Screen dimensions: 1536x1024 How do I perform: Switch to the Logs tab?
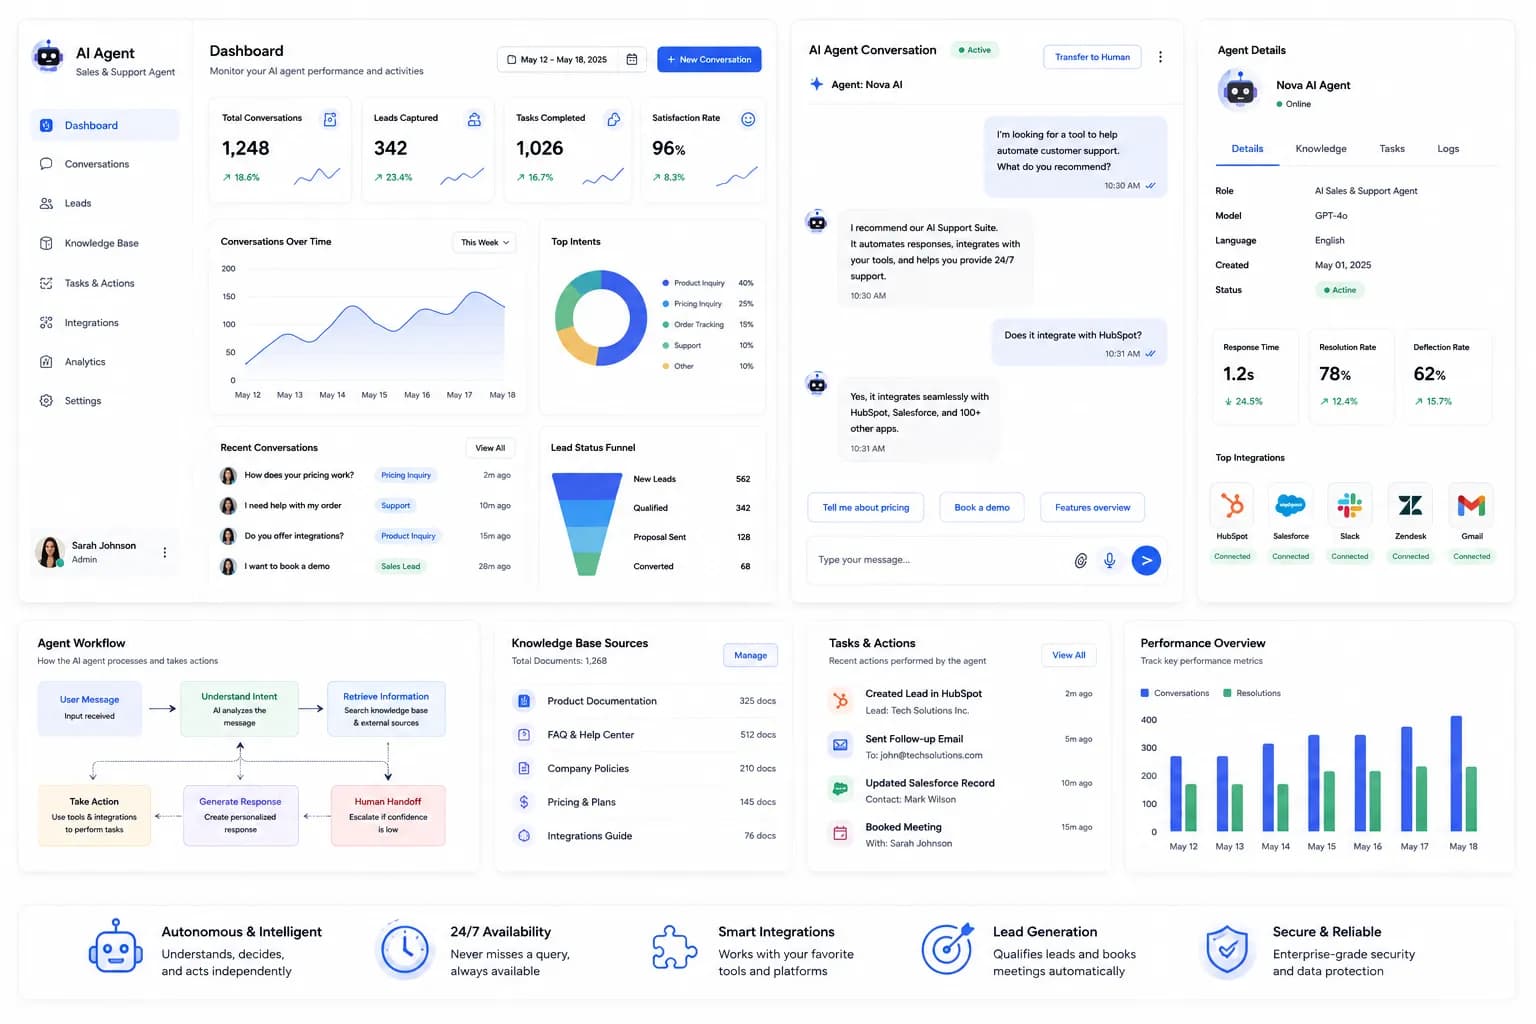[x=1448, y=149]
